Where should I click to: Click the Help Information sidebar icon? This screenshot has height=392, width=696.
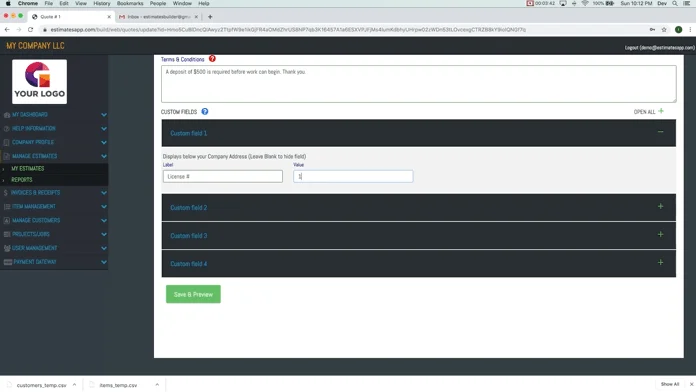pyautogui.click(x=7, y=129)
